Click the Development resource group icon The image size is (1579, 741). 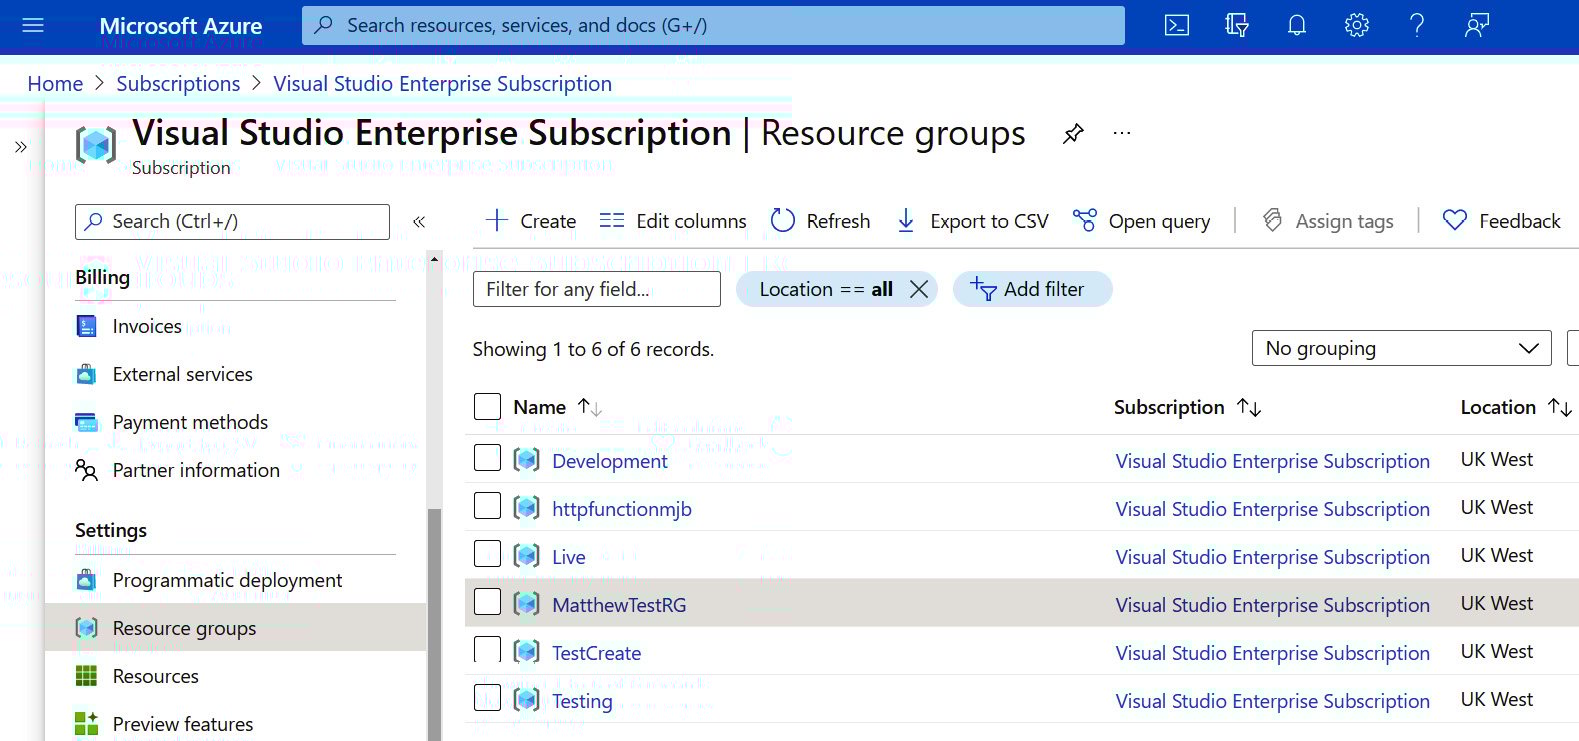[x=527, y=460]
